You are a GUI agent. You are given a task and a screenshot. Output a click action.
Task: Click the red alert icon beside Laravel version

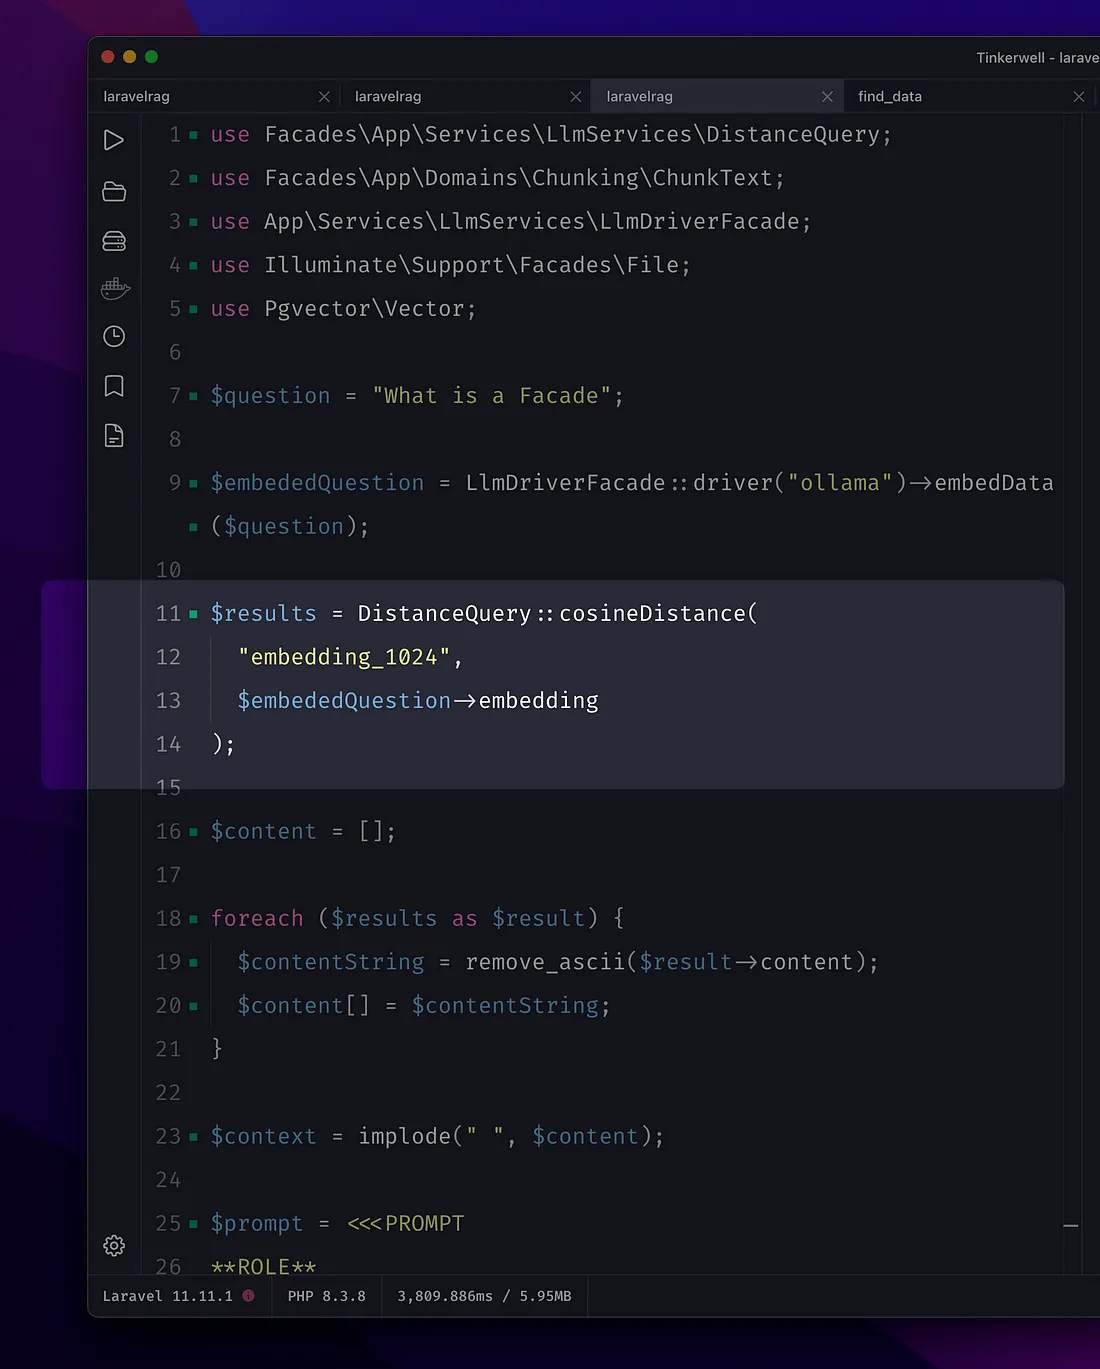(248, 1295)
